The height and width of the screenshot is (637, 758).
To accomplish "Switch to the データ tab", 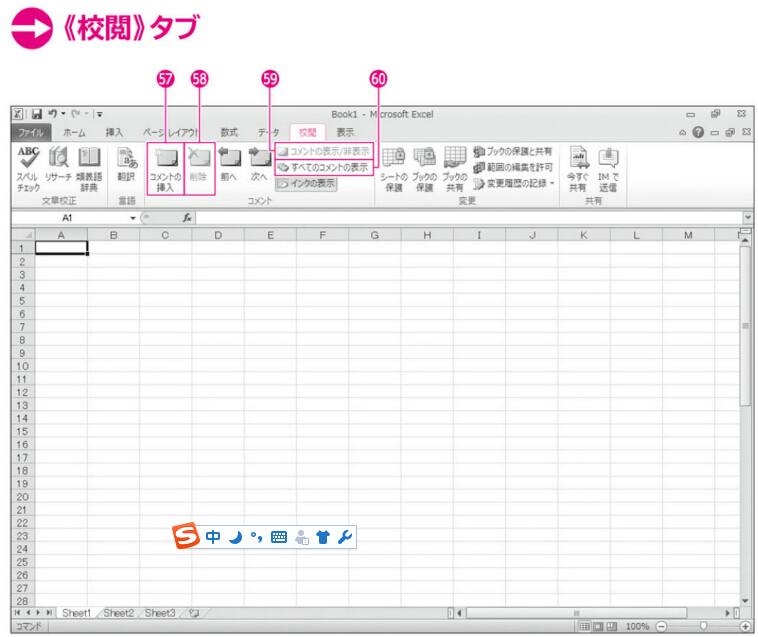I will point(268,132).
